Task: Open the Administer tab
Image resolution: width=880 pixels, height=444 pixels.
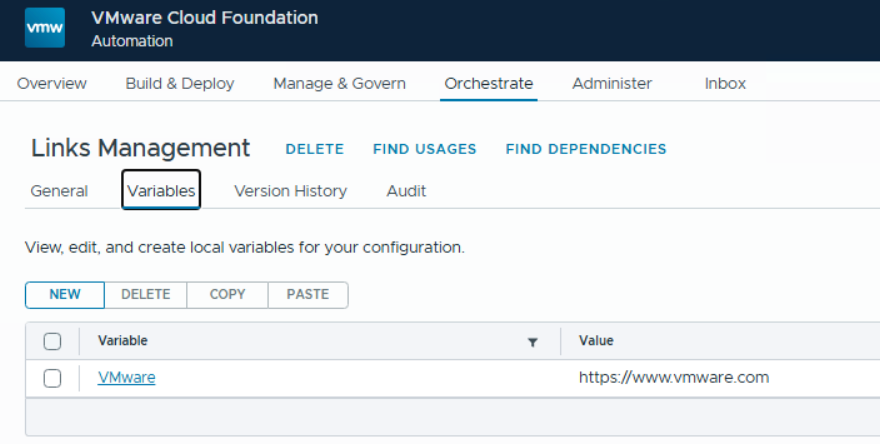Action: click(x=612, y=84)
